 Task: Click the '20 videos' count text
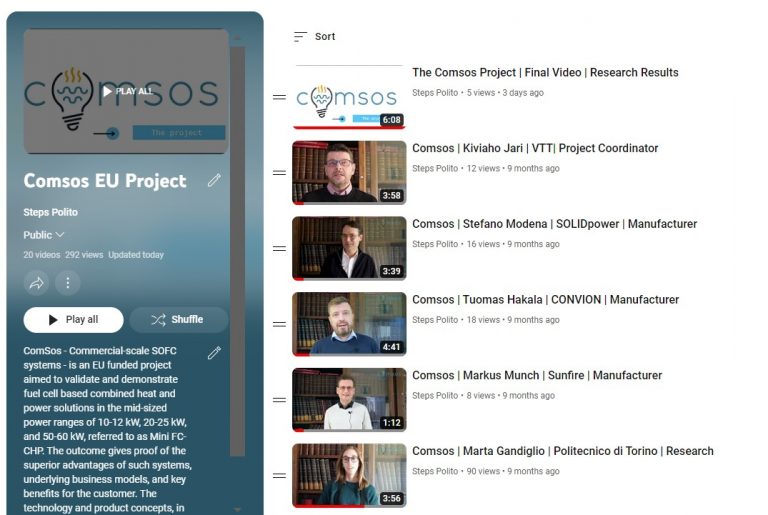click(x=42, y=255)
